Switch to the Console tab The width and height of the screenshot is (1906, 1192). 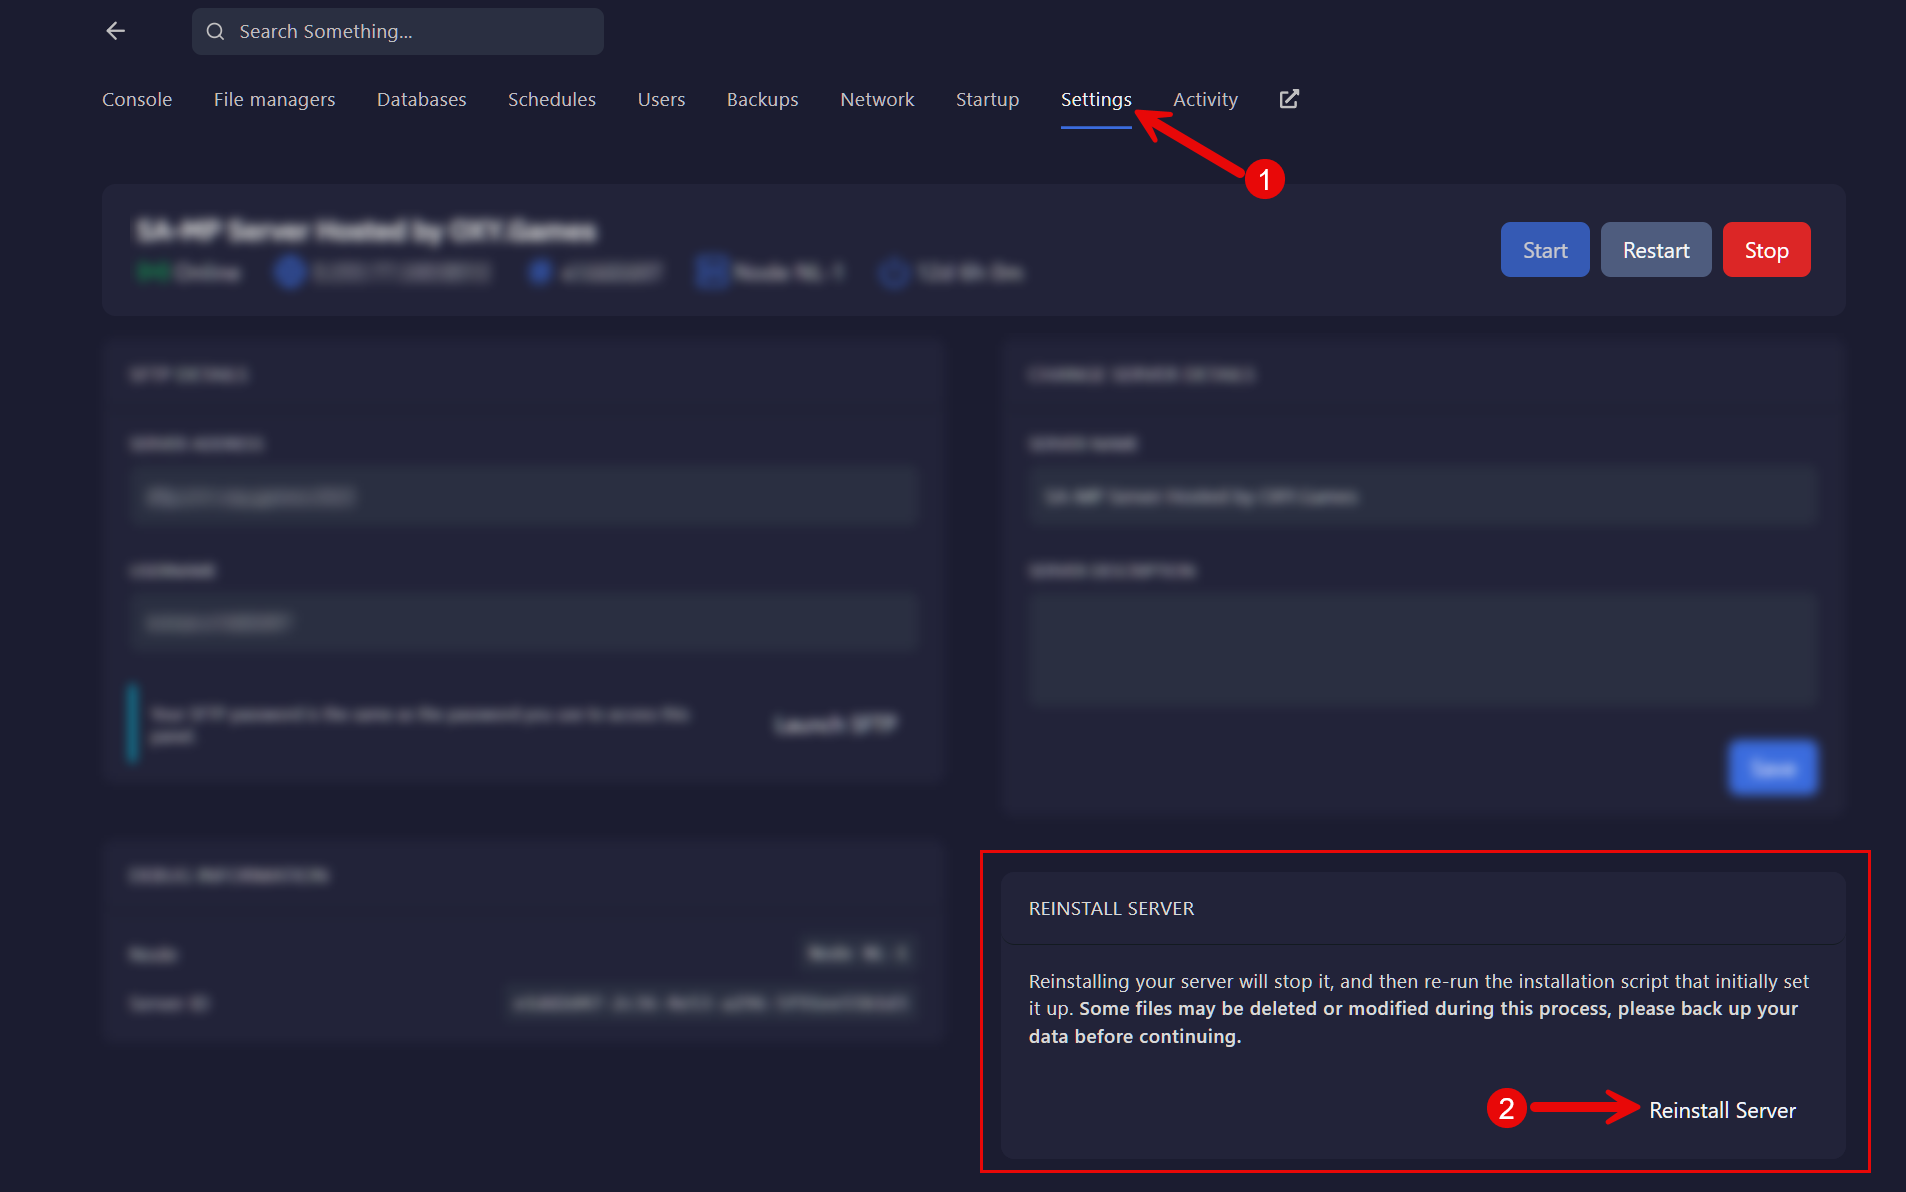tap(137, 100)
